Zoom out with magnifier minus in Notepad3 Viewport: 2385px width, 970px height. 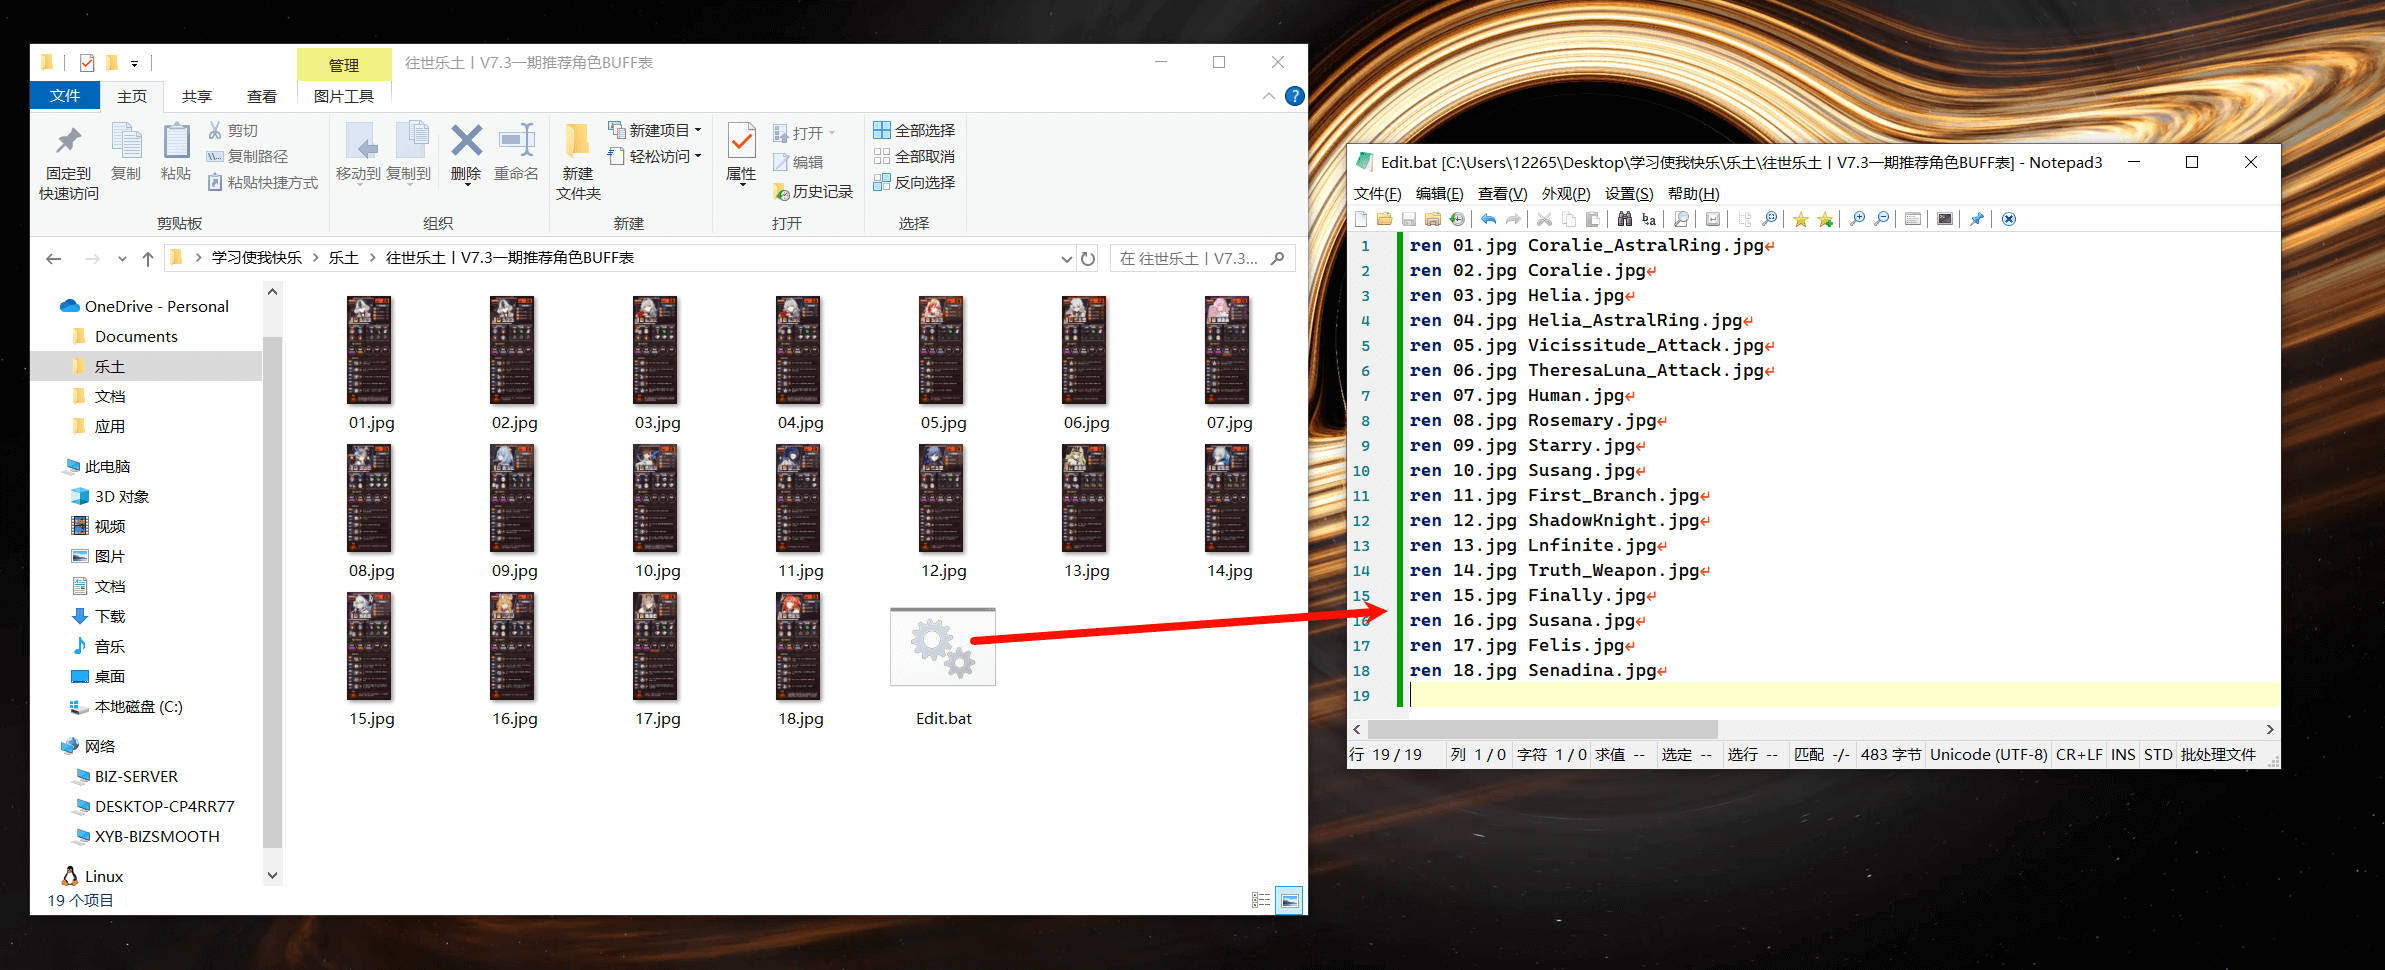pyautogui.click(x=1882, y=219)
